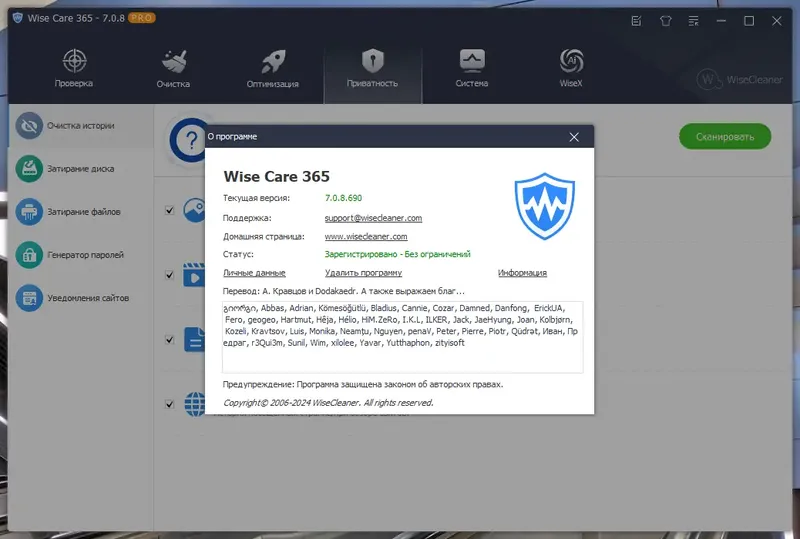Click the document history icon
This screenshot has height=539, width=800.
194,339
